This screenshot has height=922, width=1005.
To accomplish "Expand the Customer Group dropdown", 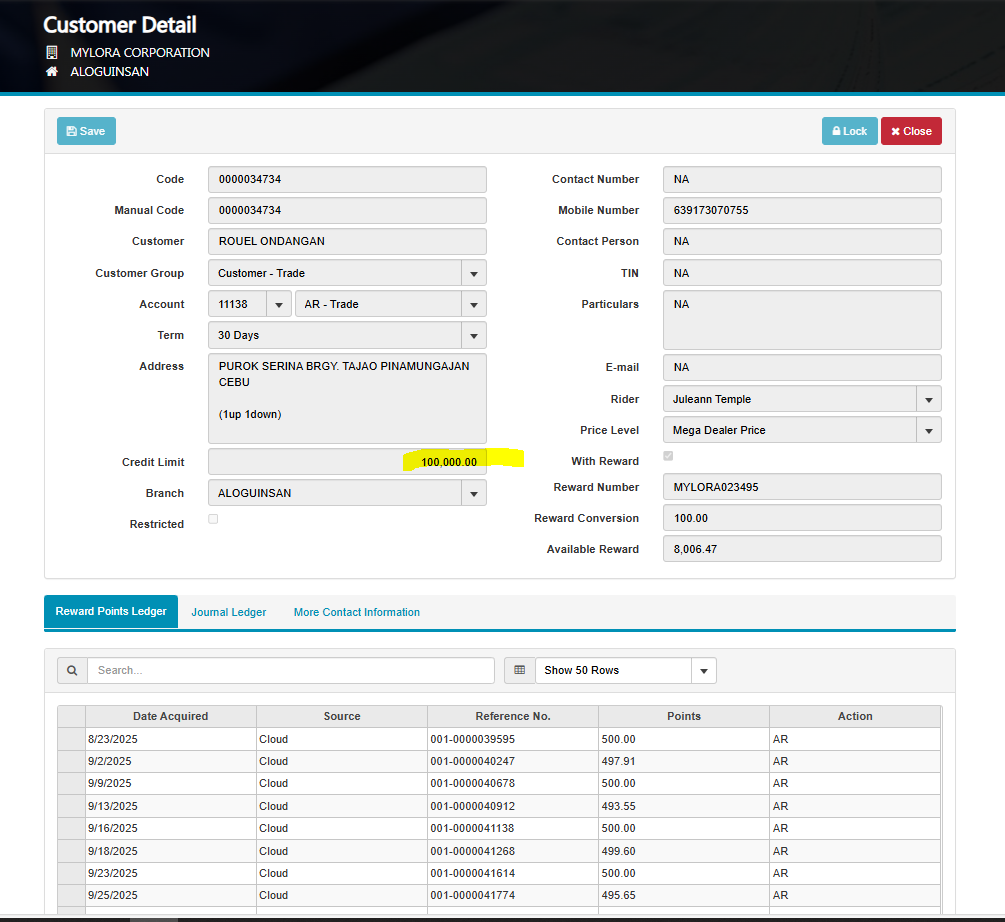I will pyautogui.click(x=473, y=273).
